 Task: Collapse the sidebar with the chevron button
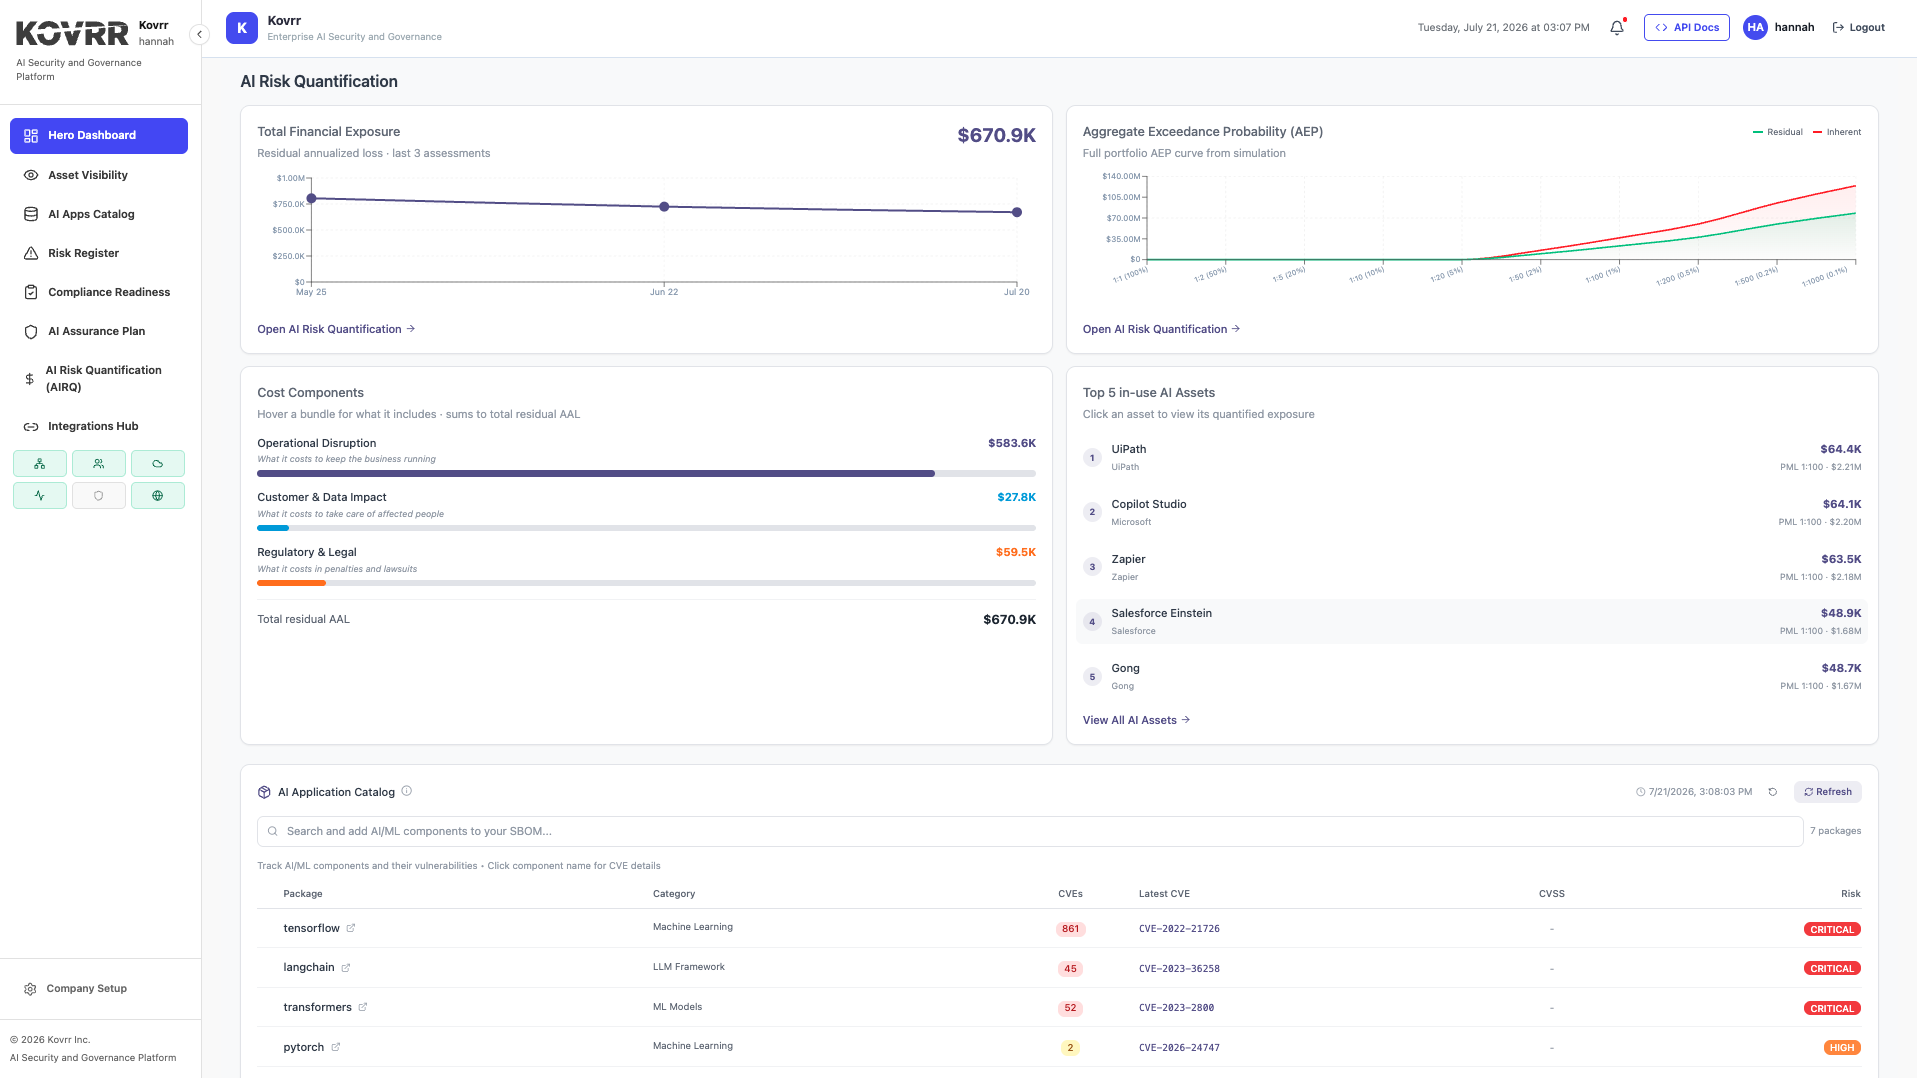[199, 34]
